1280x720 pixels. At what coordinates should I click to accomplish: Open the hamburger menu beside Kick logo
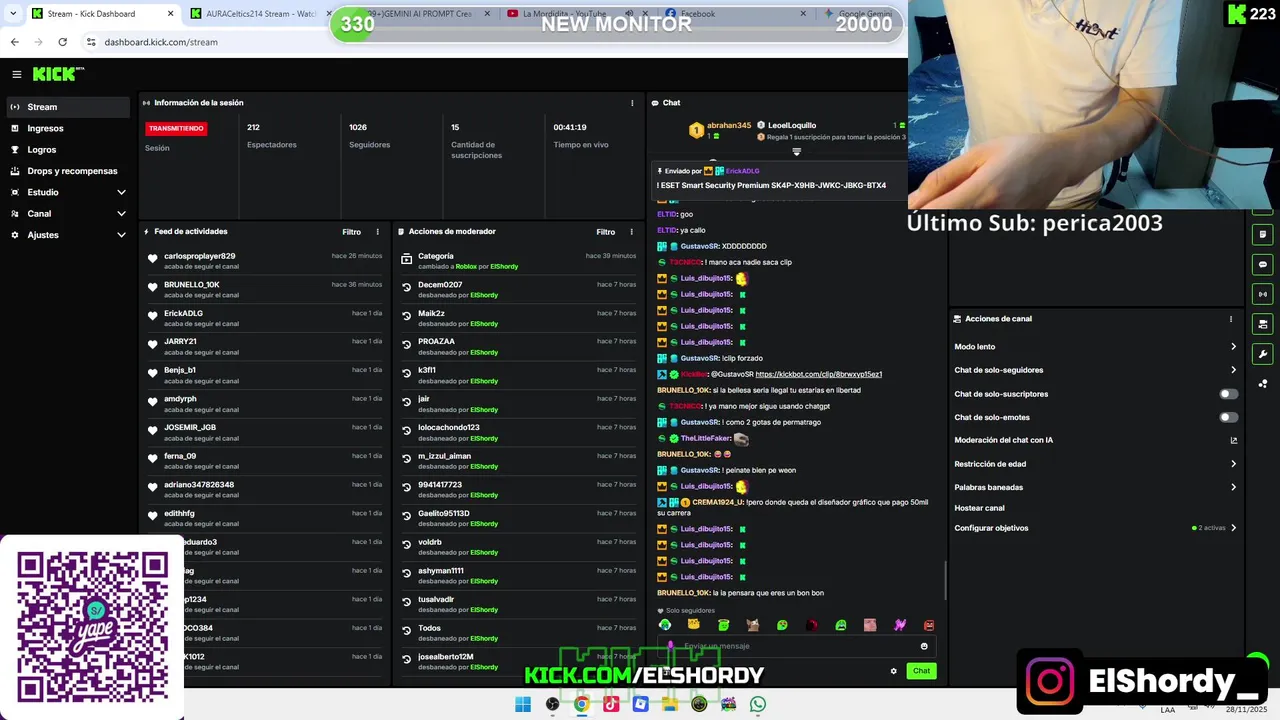(x=17, y=74)
